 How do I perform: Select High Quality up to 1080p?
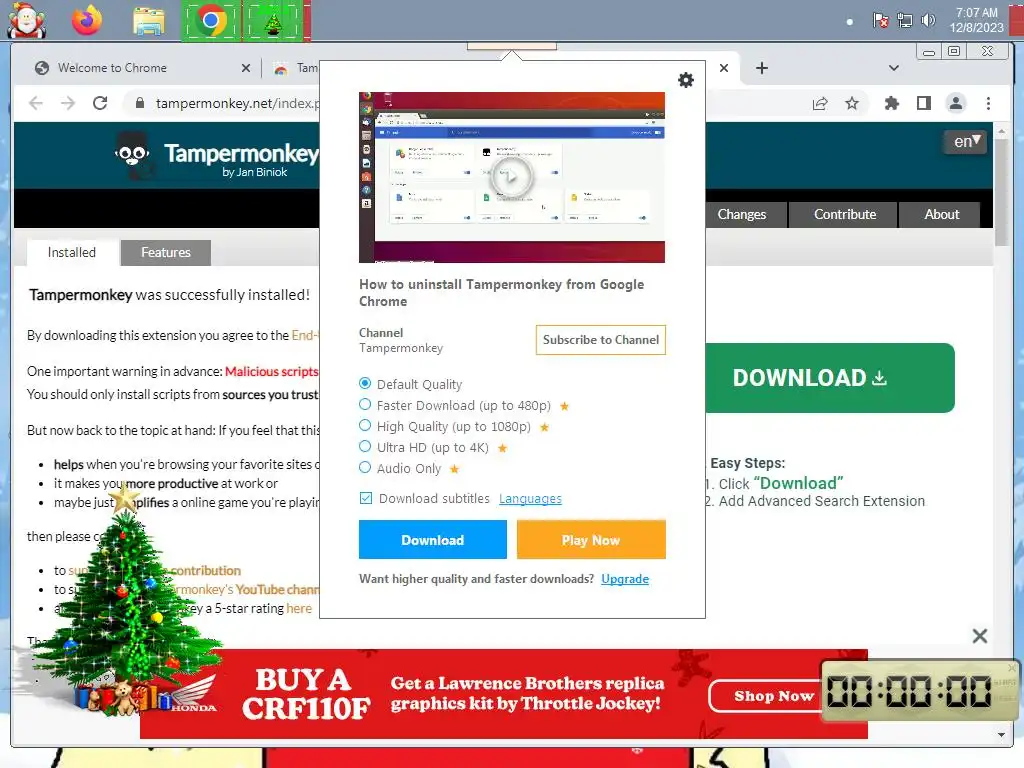point(365,426)
